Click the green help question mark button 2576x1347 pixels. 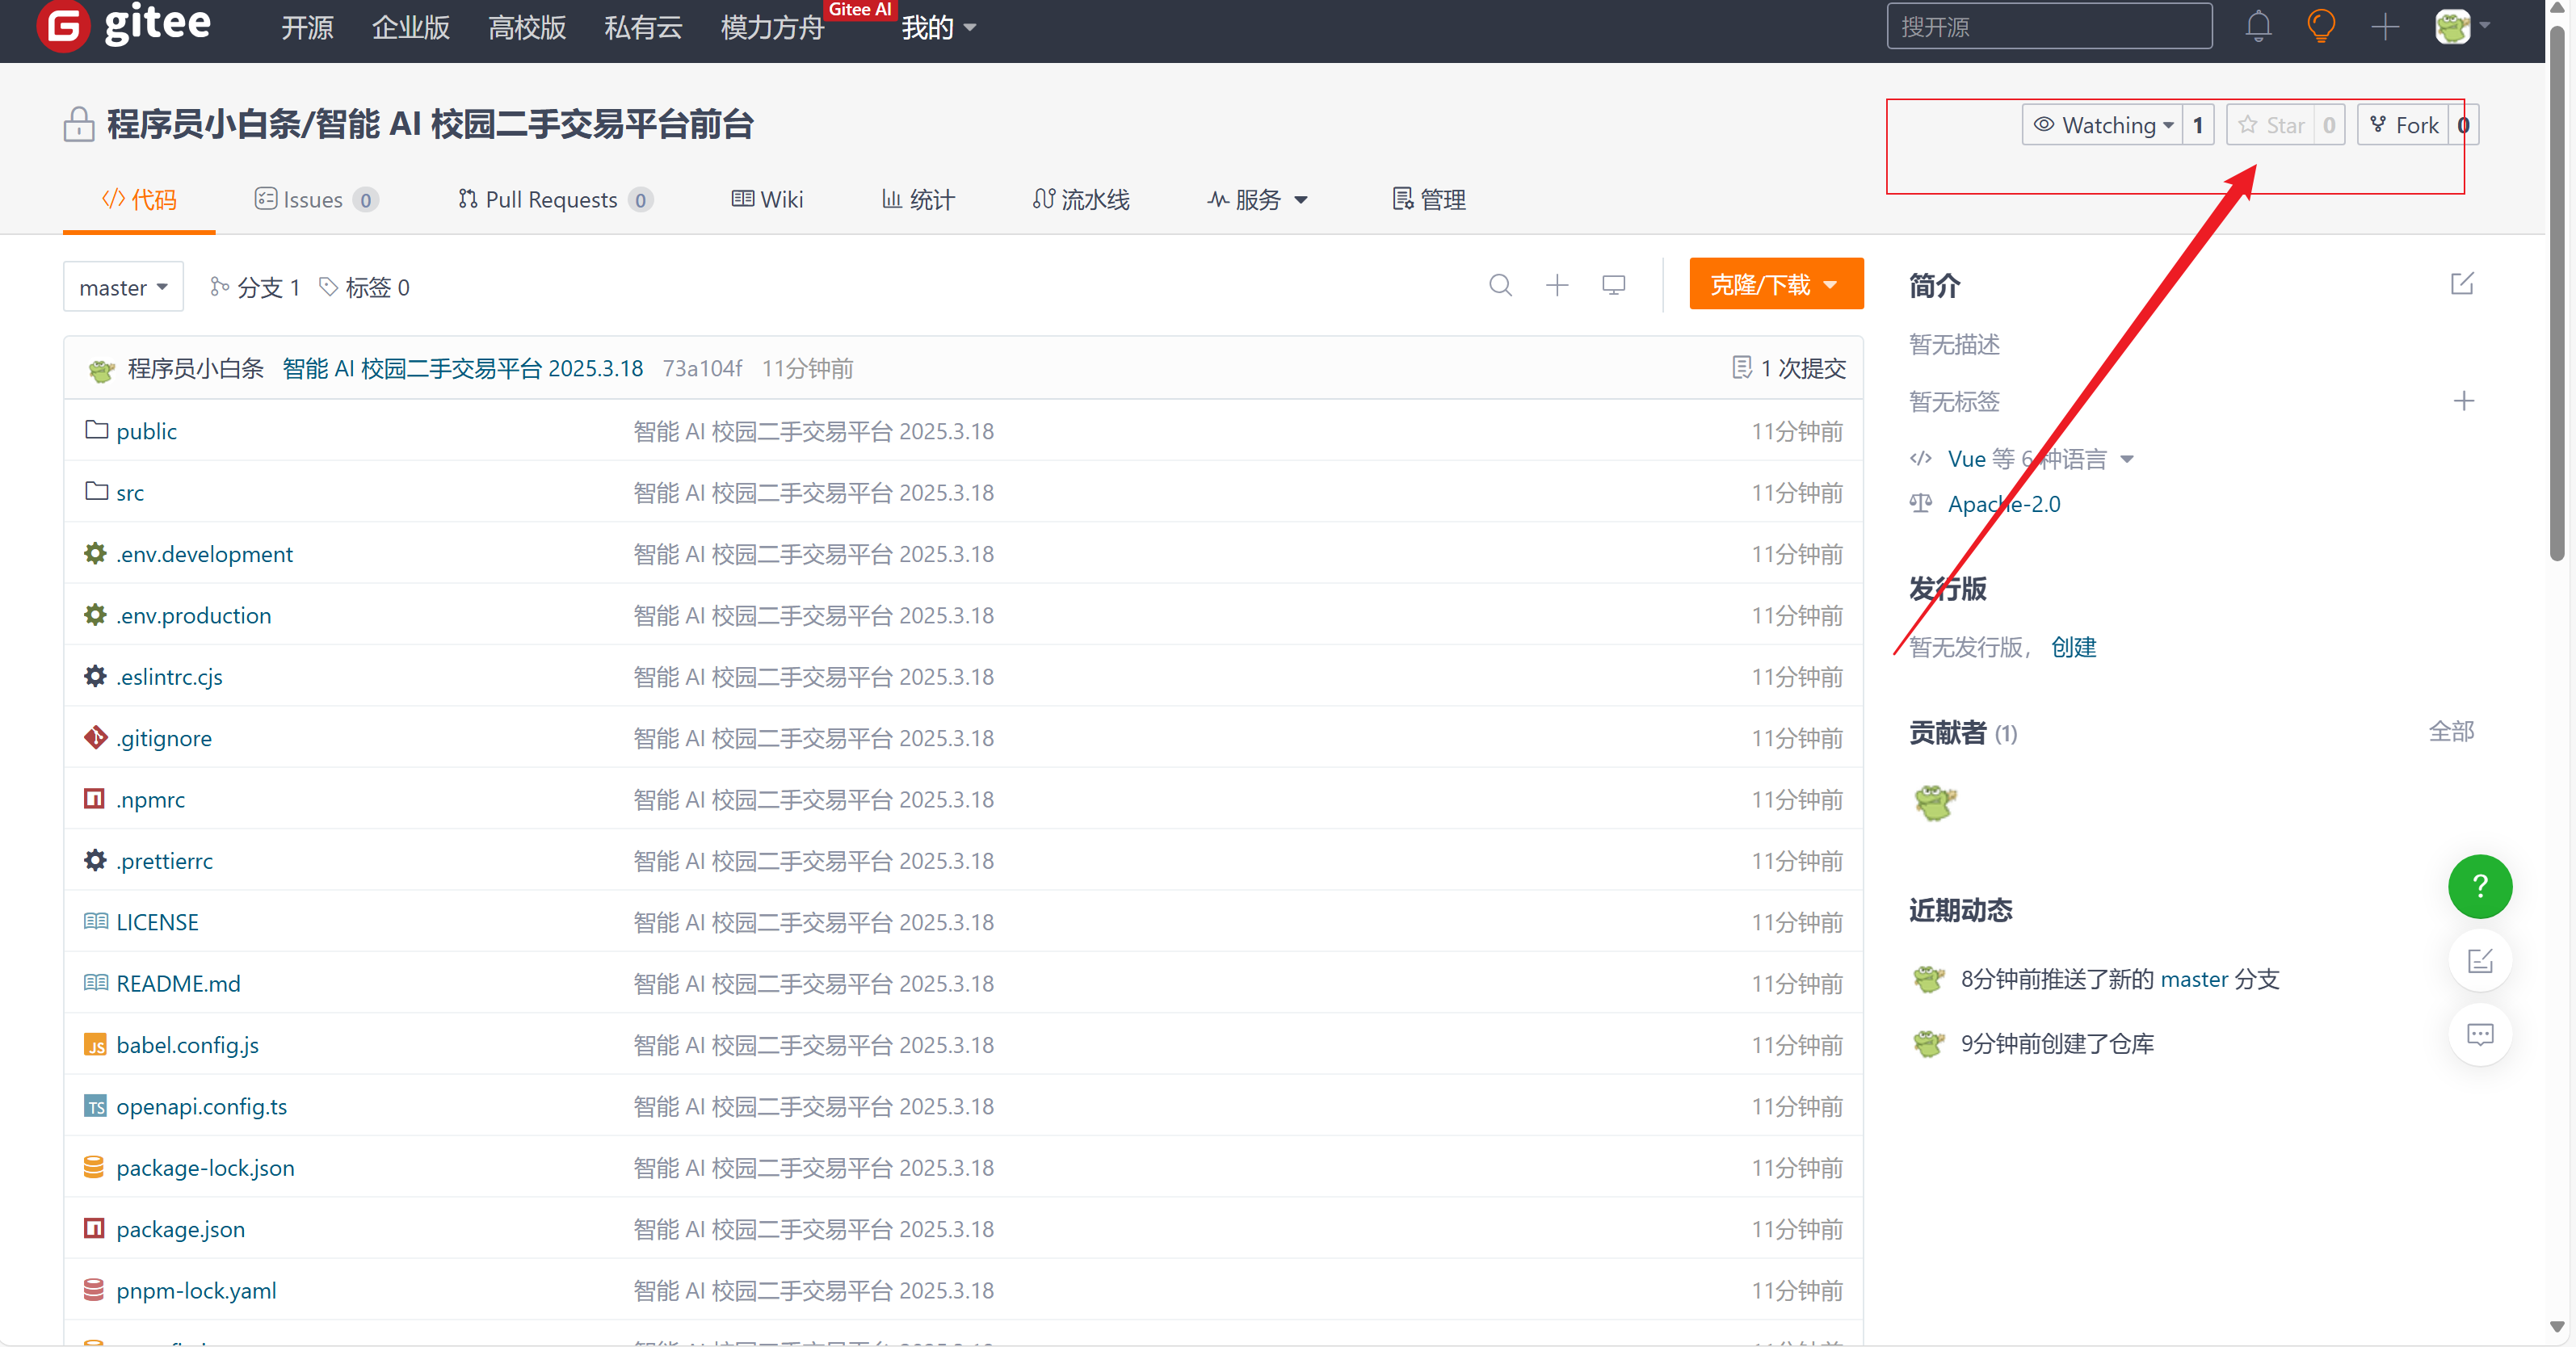(x=2478, y=886)
